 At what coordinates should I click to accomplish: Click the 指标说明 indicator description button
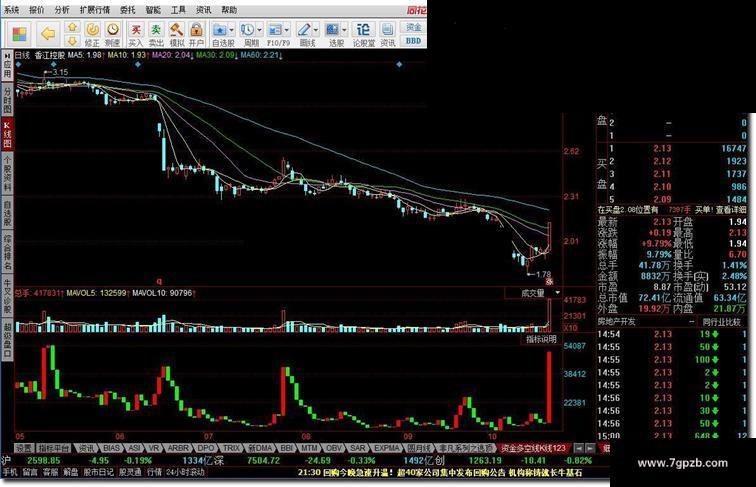pyautogui.click(x=541, y=339)
